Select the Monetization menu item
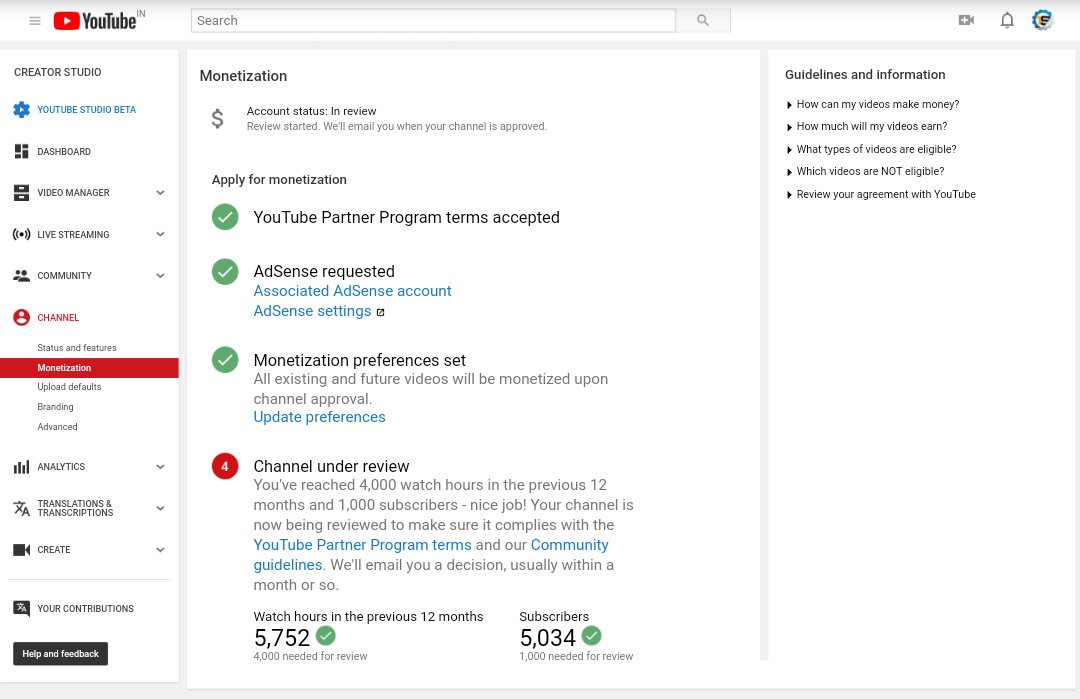1080x699 pixels. (90, 368)
